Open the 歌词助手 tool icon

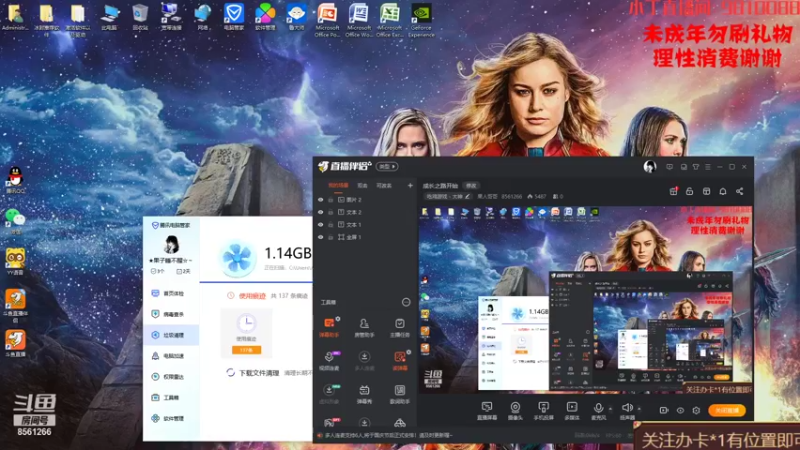399,394
